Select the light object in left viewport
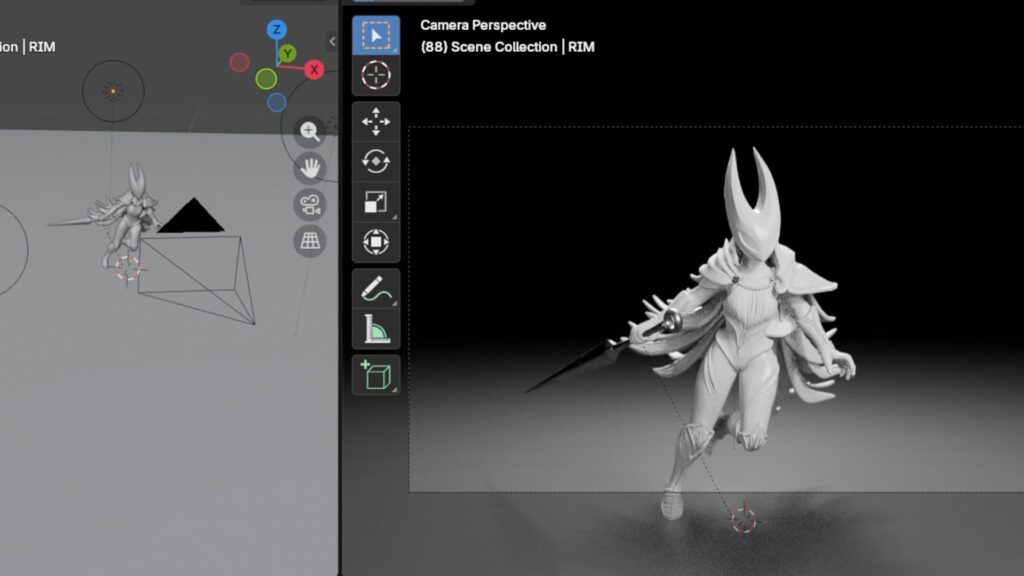Screen dimensions: 1024x576 coord(113,92)
